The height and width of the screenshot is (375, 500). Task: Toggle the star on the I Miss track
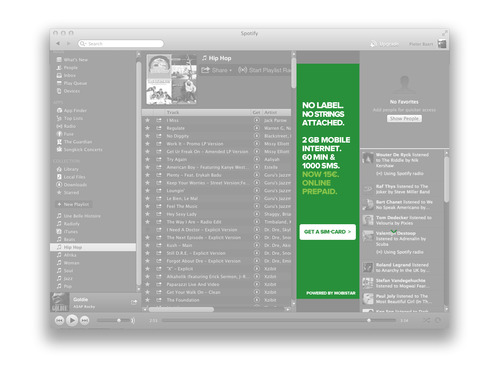tap(147, 120)
